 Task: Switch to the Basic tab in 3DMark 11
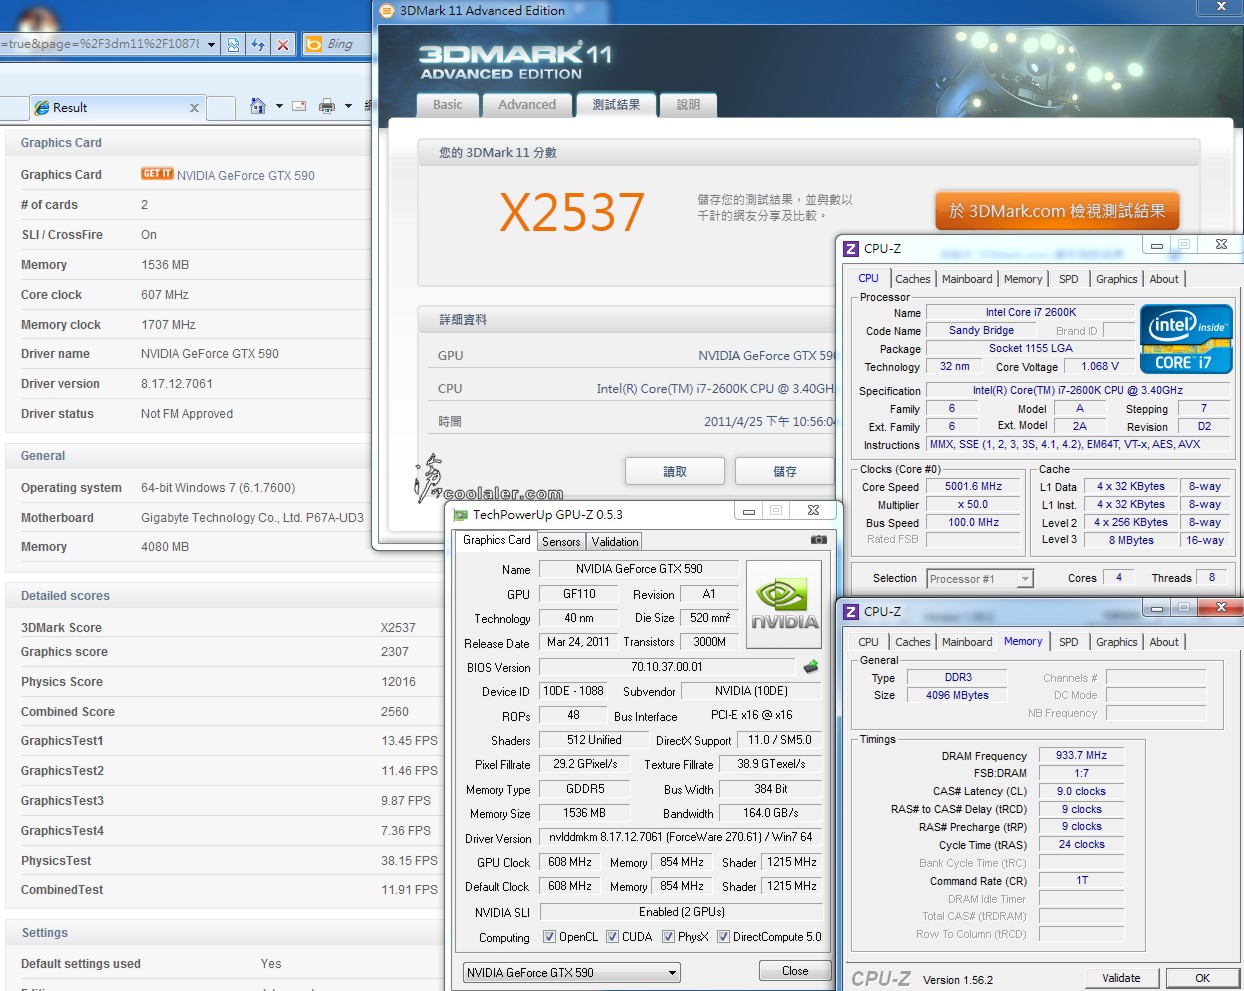(447, 105)
